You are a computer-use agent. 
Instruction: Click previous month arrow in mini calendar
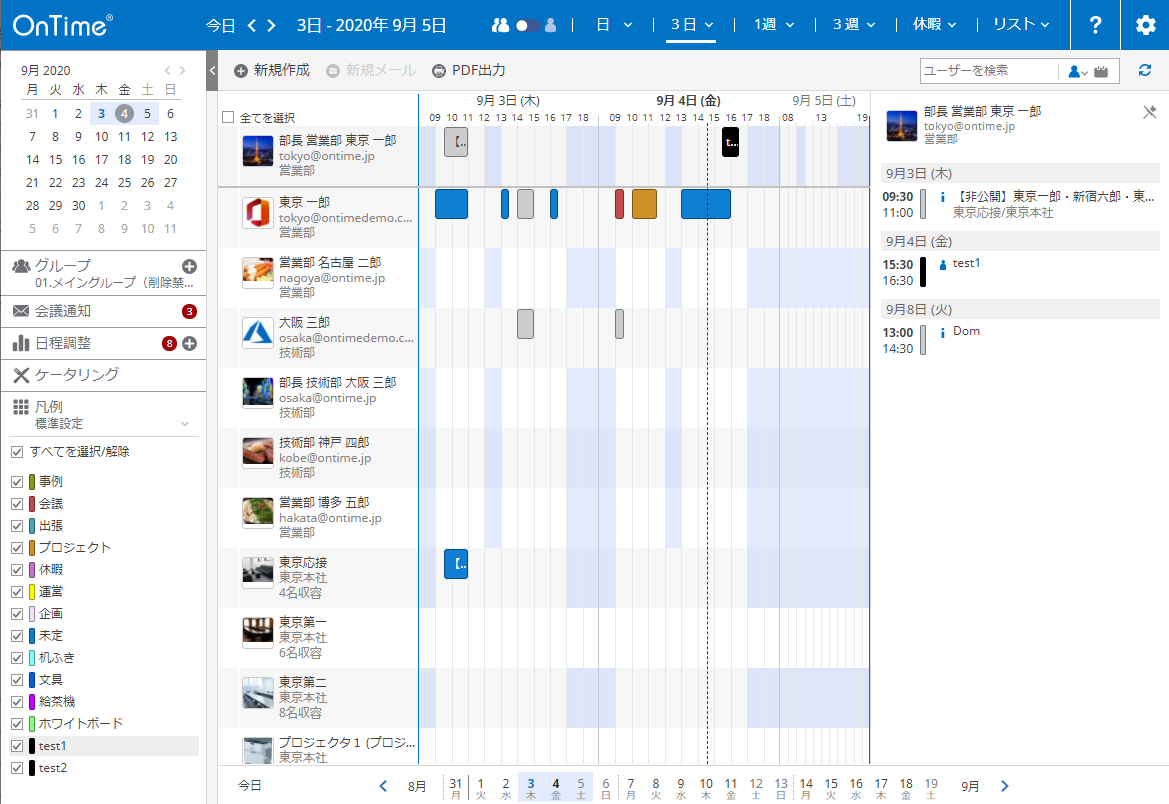pos(168,70)
